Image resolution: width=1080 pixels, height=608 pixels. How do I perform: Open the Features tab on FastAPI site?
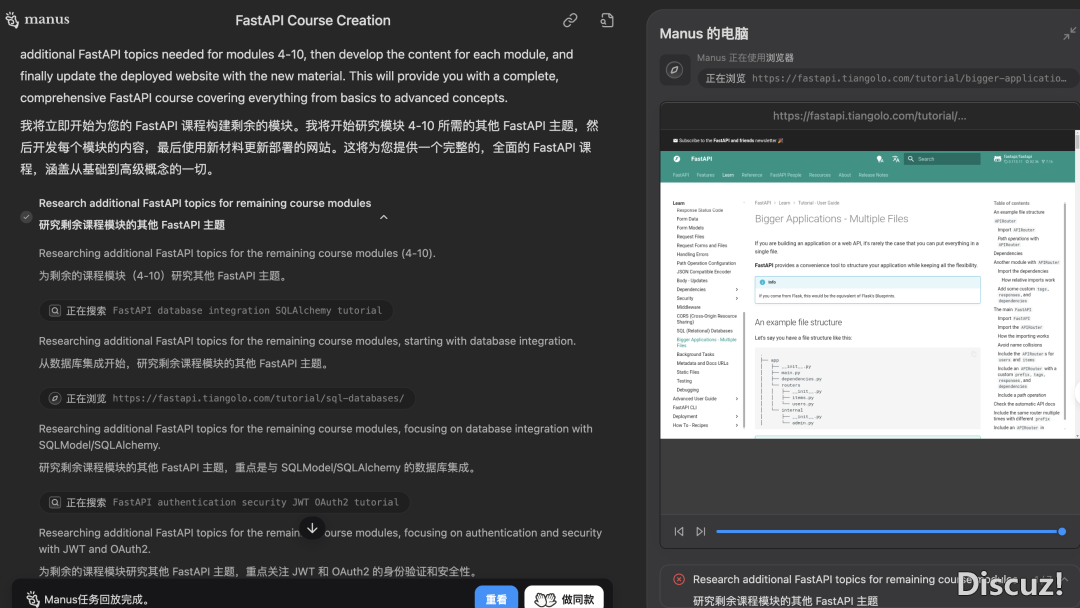(706, 175)
